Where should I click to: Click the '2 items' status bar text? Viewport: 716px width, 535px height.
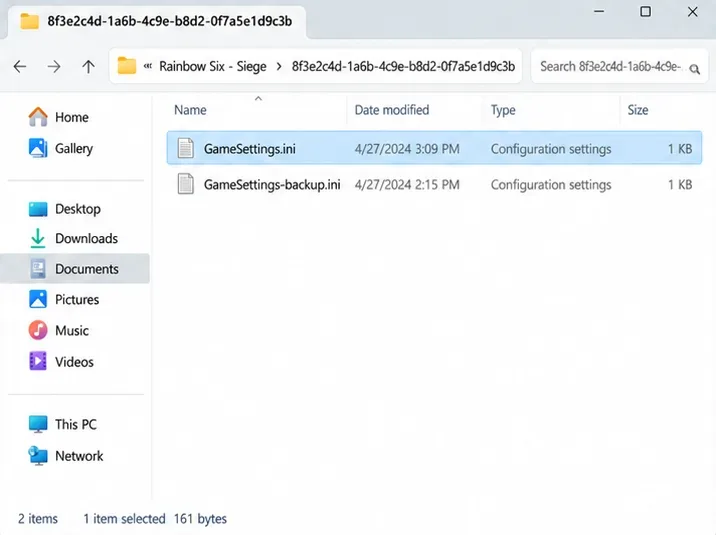(38, 519)
